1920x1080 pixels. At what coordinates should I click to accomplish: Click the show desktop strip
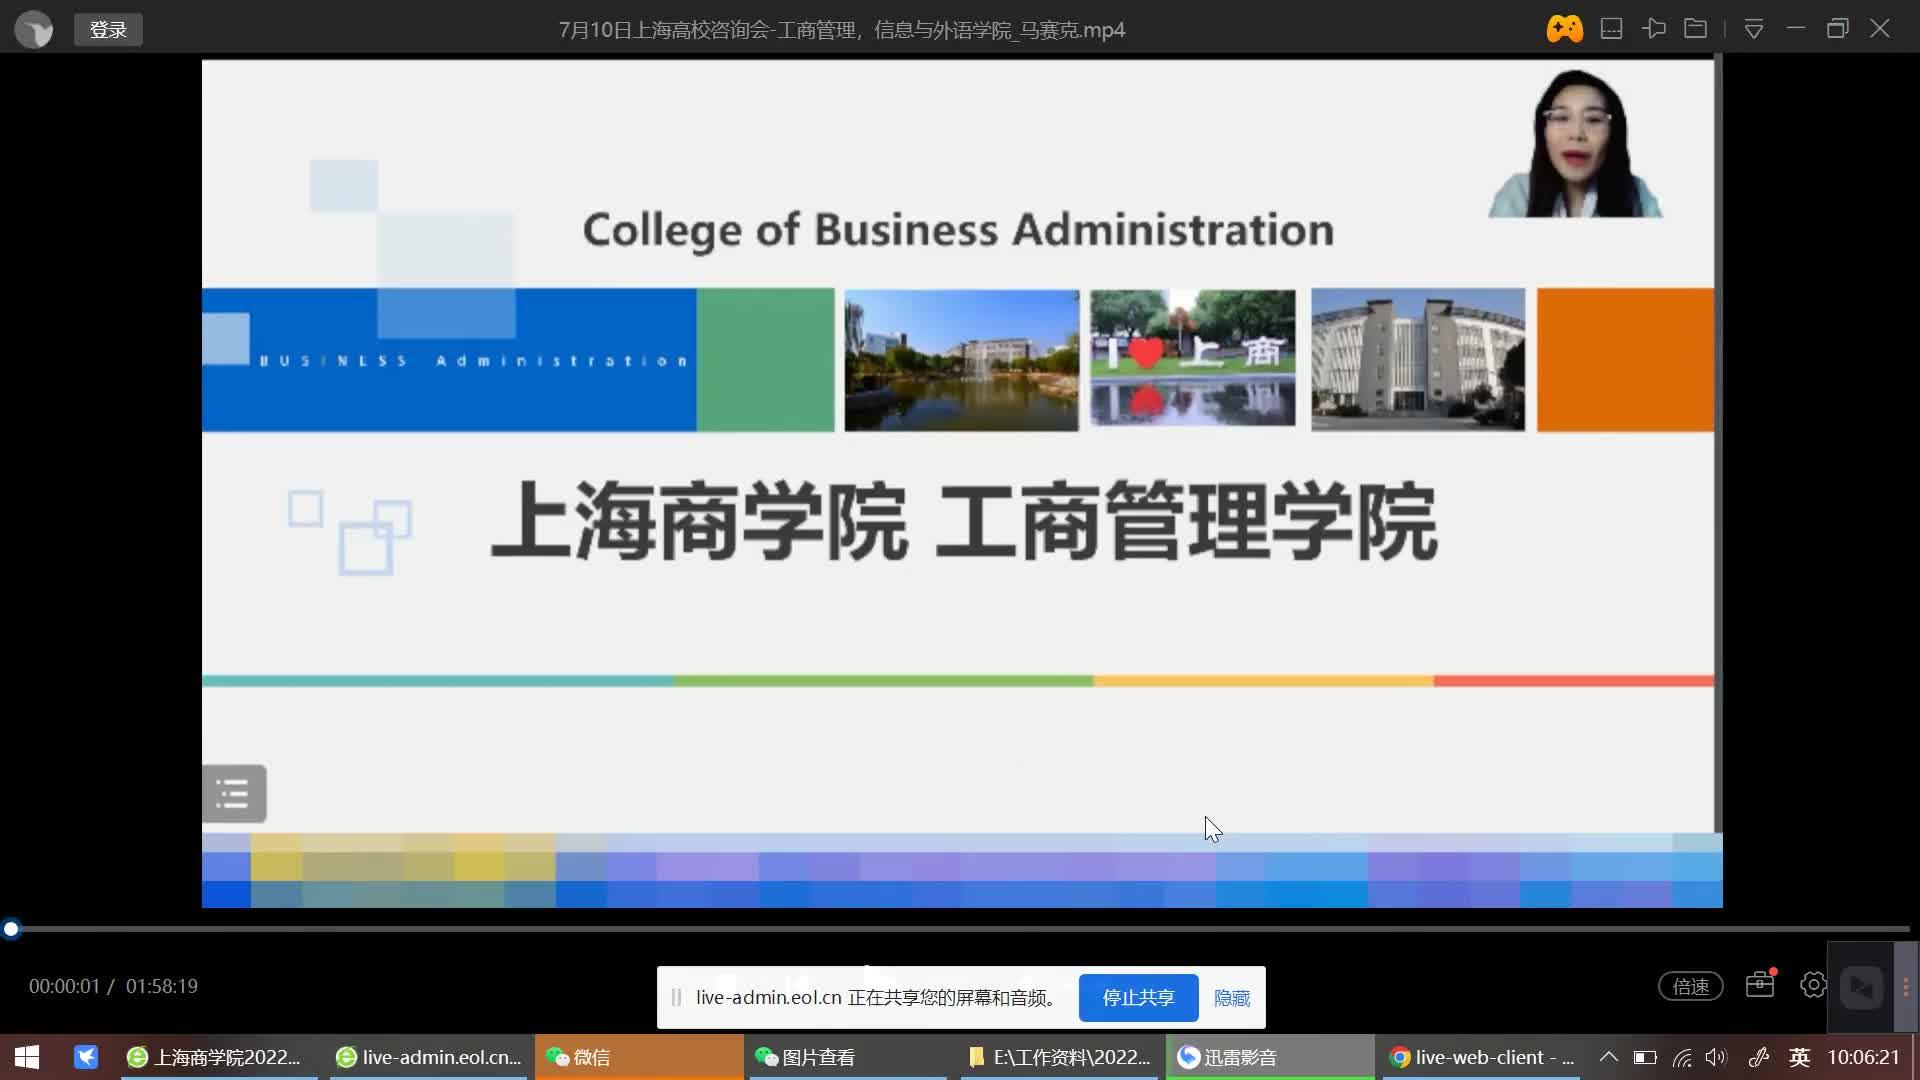coord(1915,1057)
